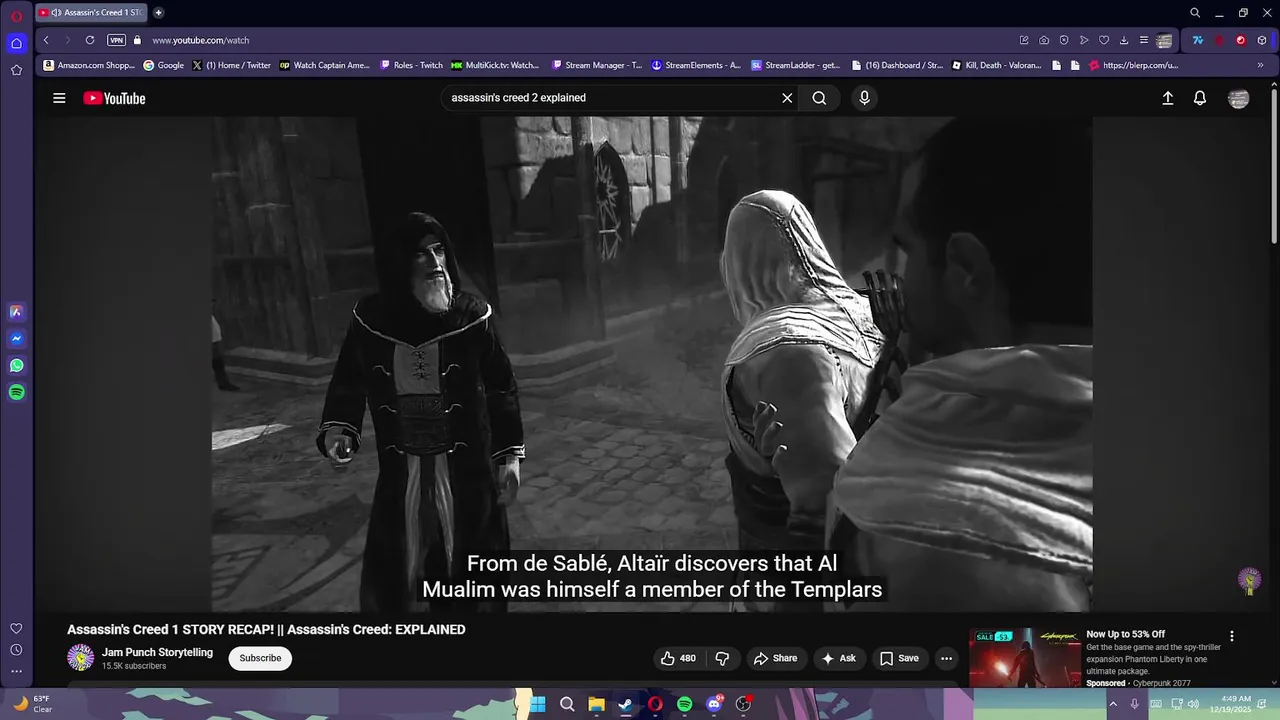Open Spotify in the Opera sidebar
Image resolution: width=1280 pixels, height=720 pixels.
16,393
